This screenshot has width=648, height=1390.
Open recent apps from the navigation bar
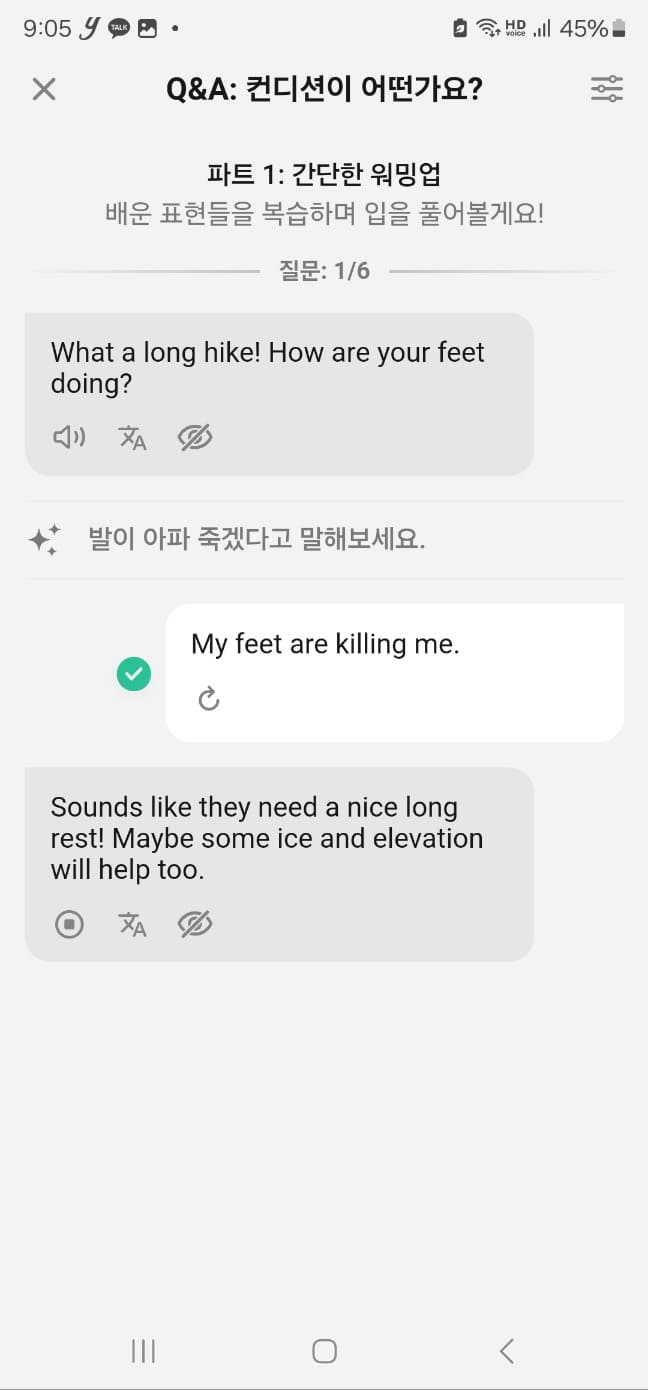click(x=142, y=1350)
